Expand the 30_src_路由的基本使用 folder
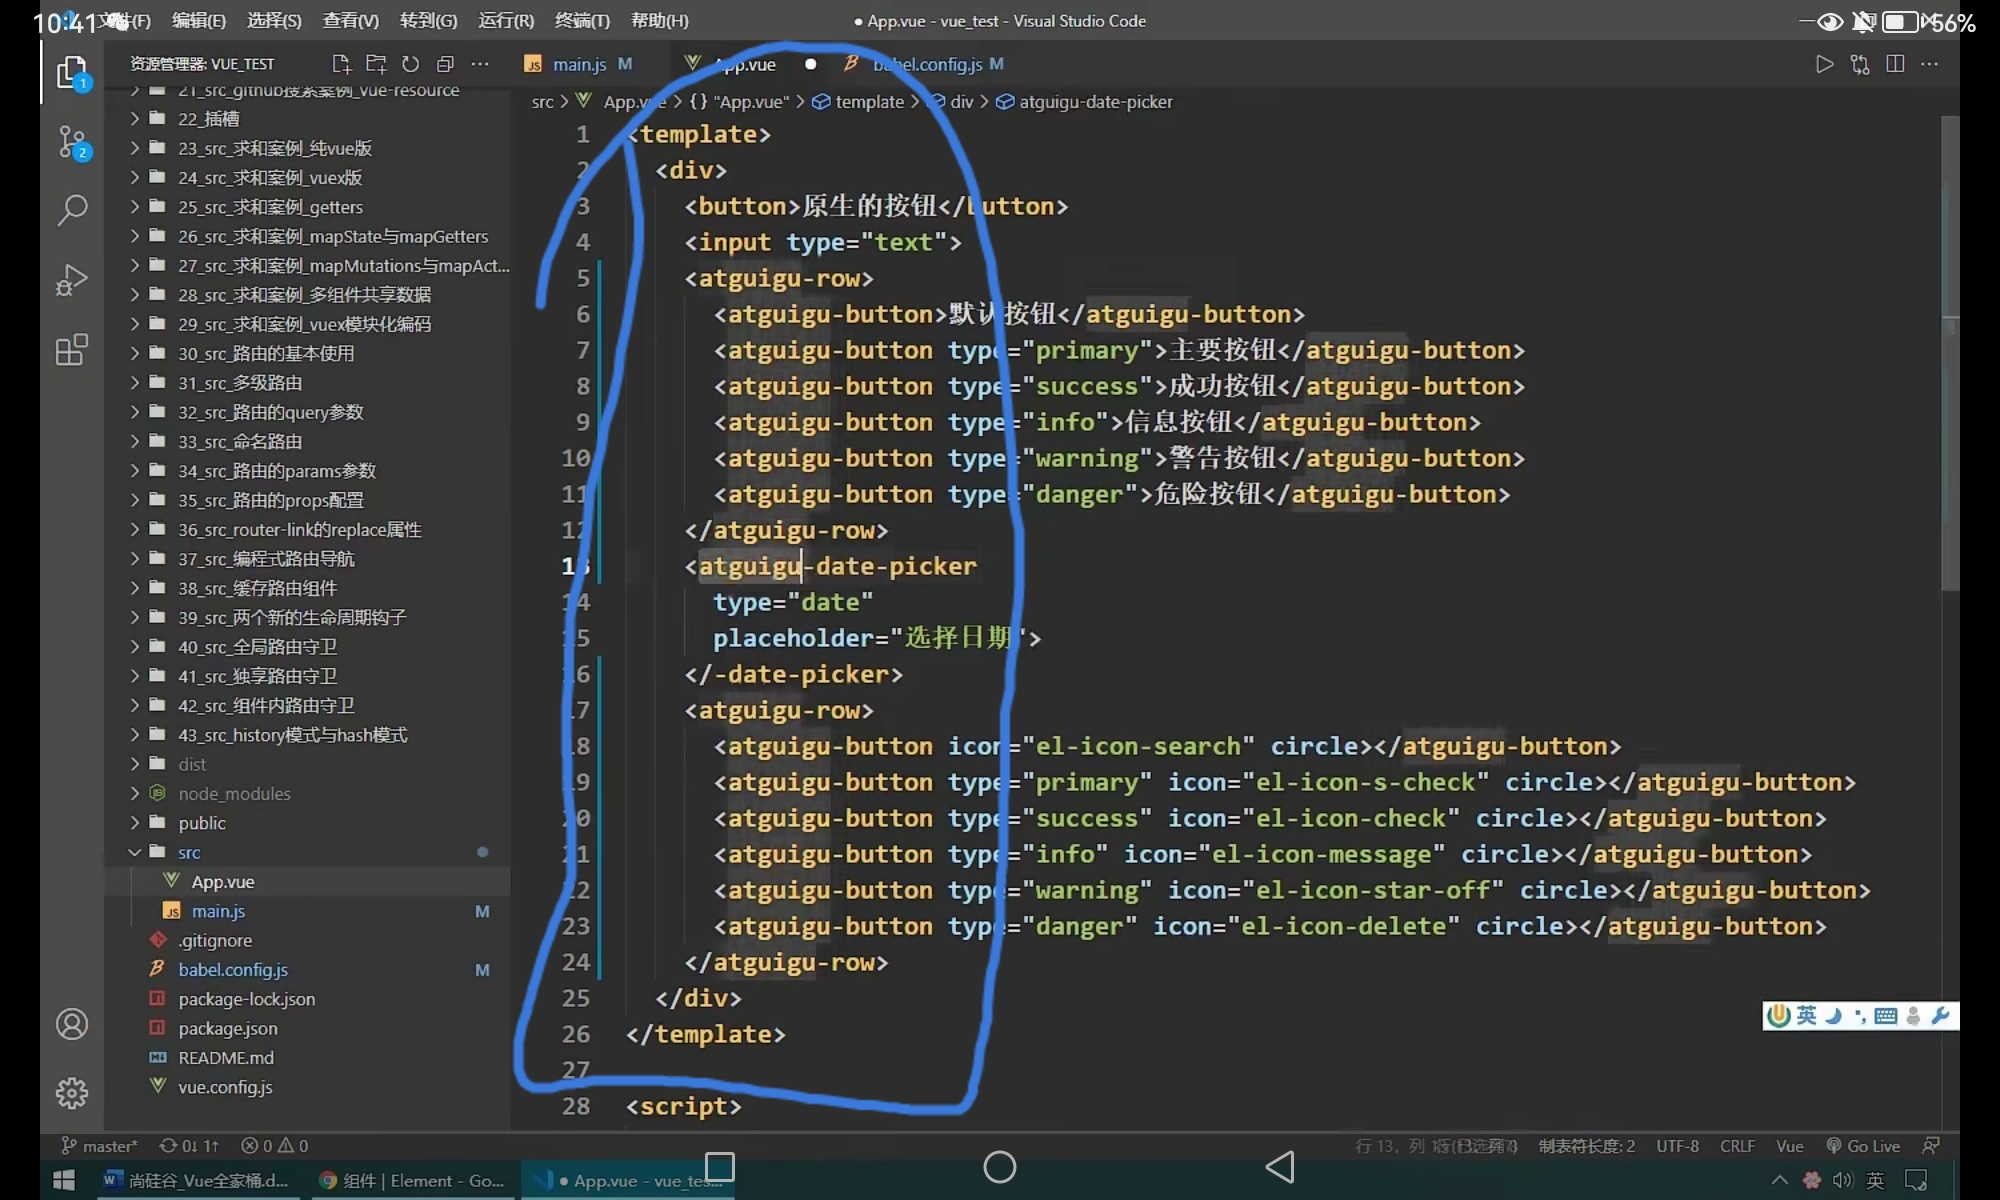Image resolution: width=2000 pixels, height=1200 pixels. click(265, 353)
